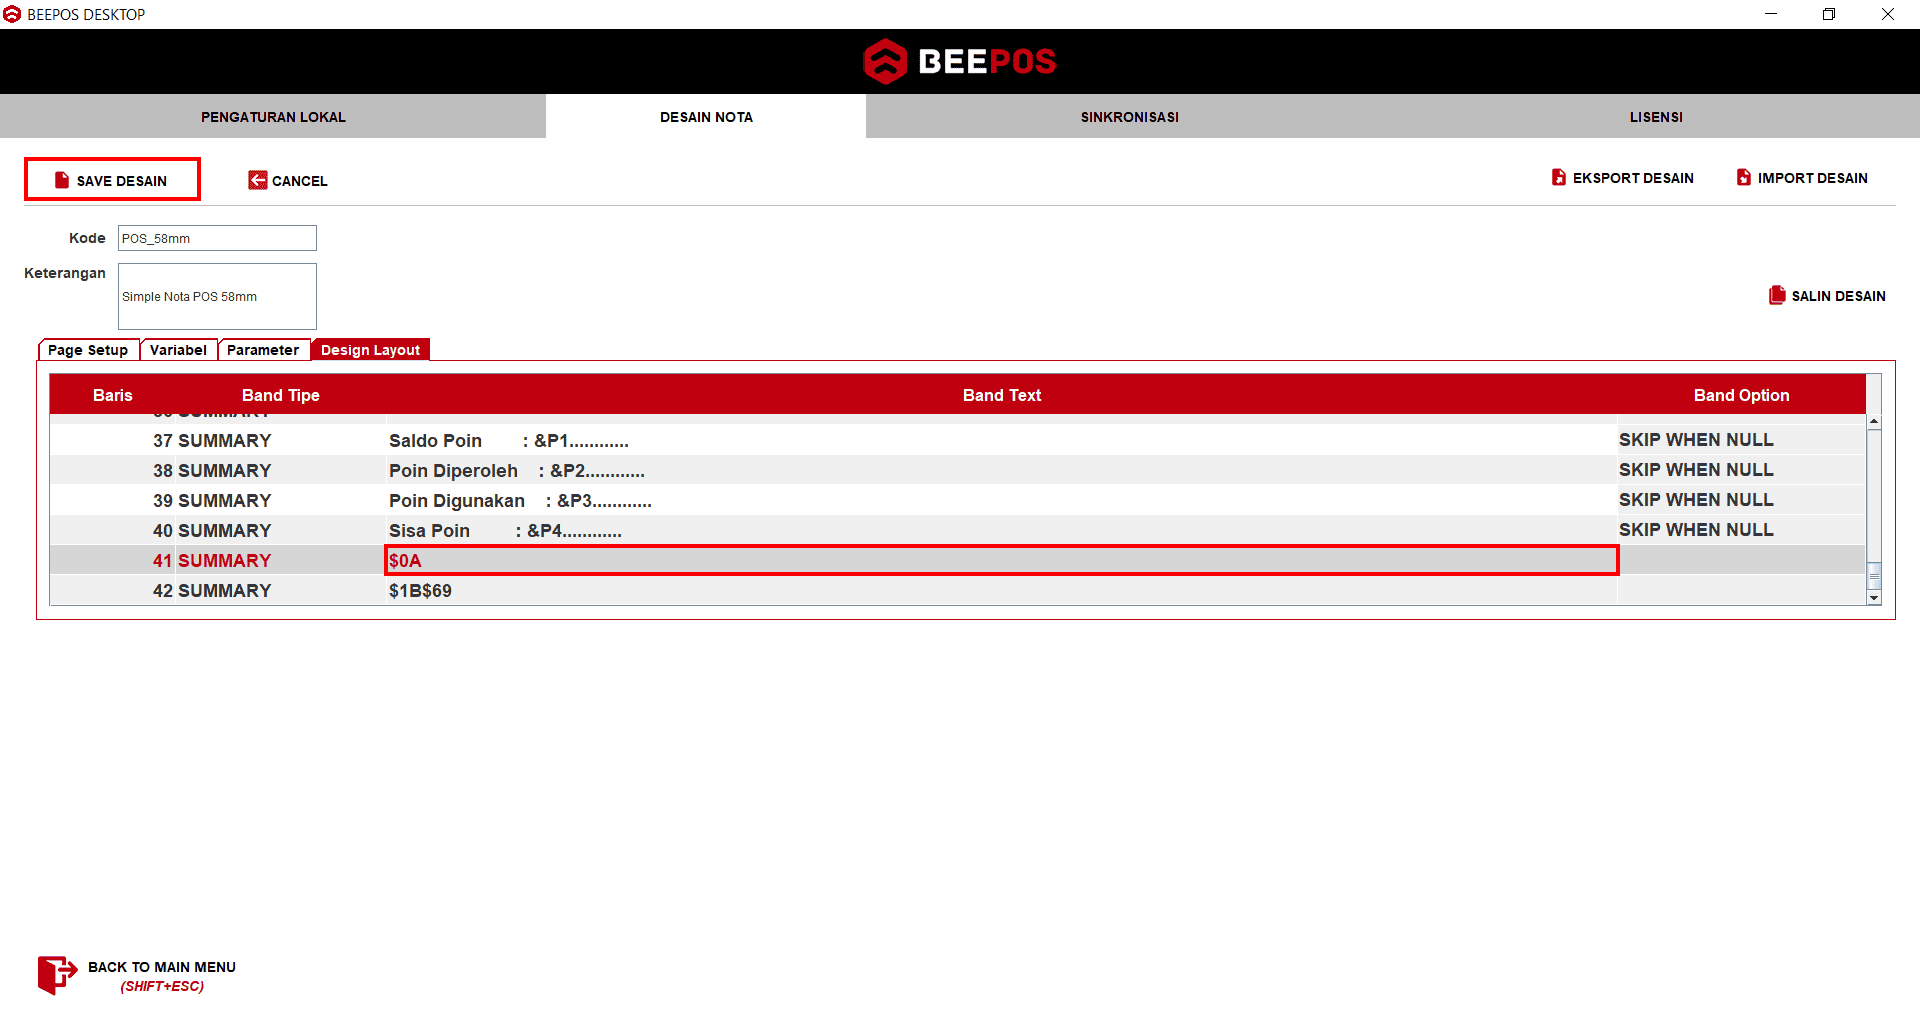Image resolution: width=1920 pixels, height=1030 pixels.
Task: Click the BEEPOS logo in header
Action: pyautogui.click(x=959, y=61)
